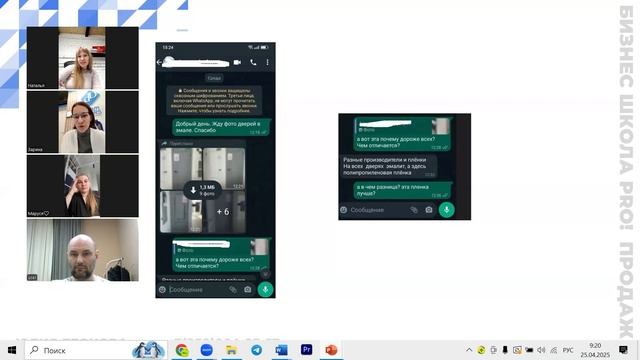The height and width of the screenshot is (360, 640).
Task: Tap the green microphone button in the right chat
Action: click(x=447, y=210)
